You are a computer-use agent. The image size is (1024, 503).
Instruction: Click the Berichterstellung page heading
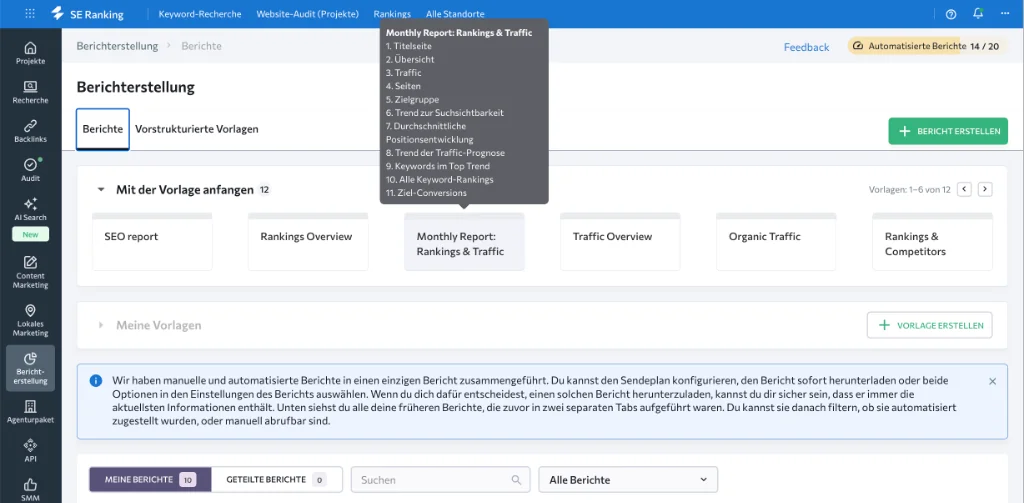(136, 87)
